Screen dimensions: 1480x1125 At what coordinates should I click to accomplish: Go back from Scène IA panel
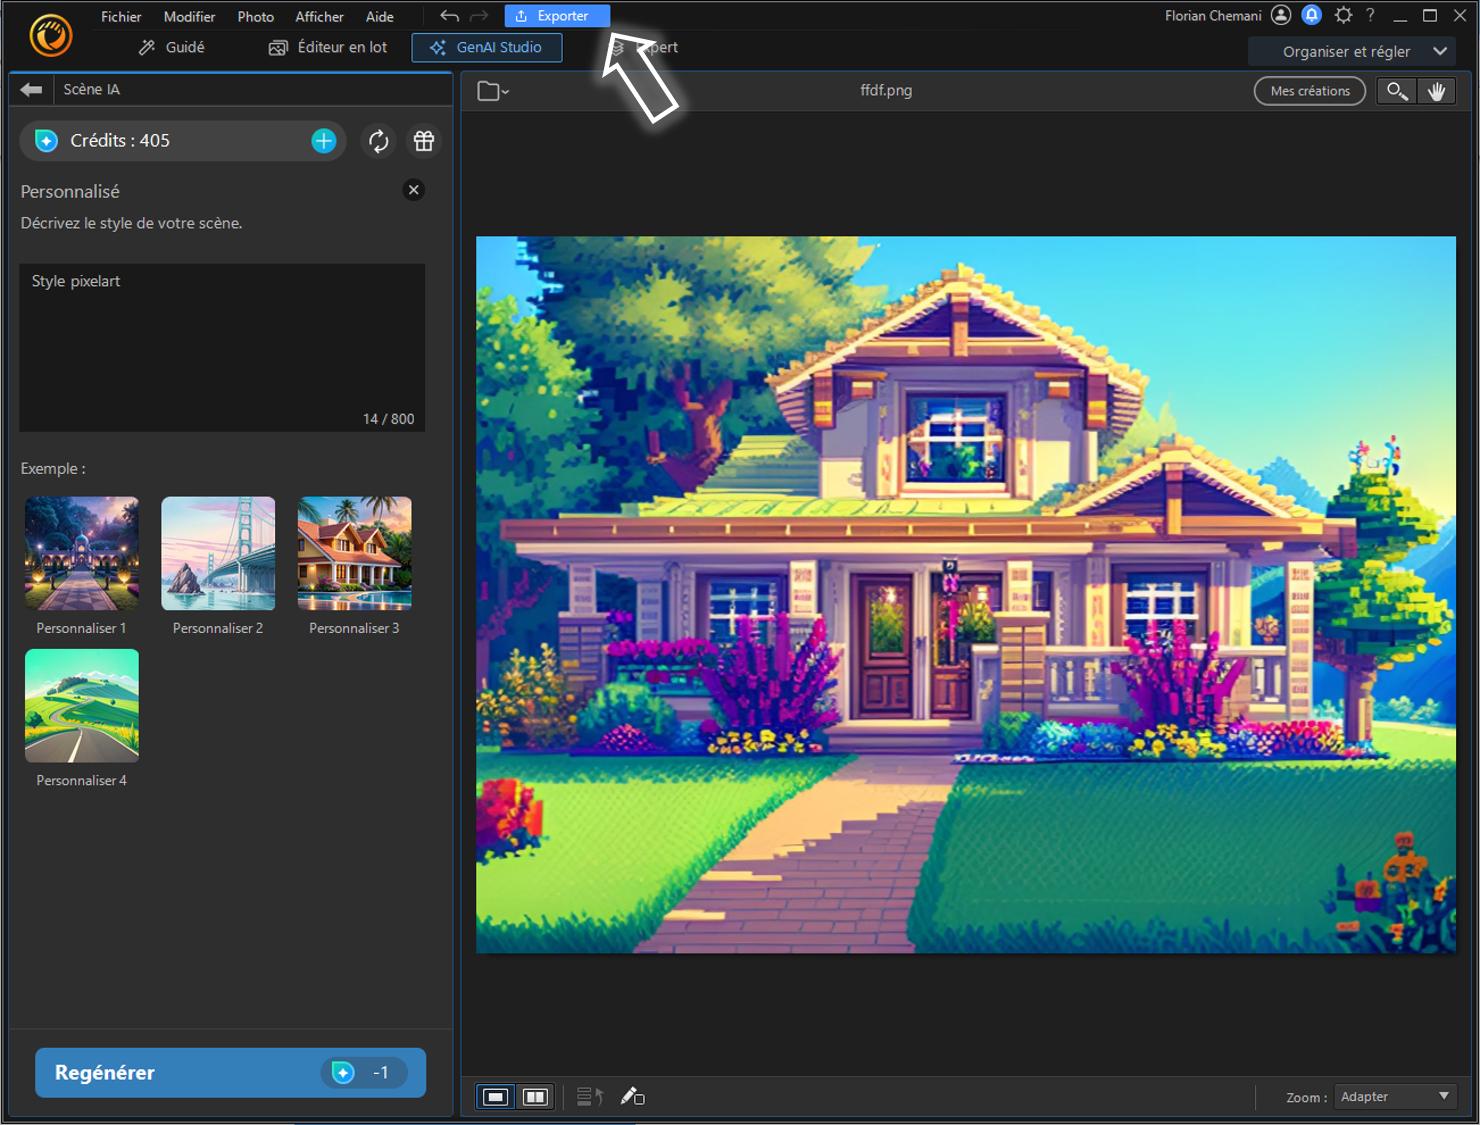click(31, 89)
